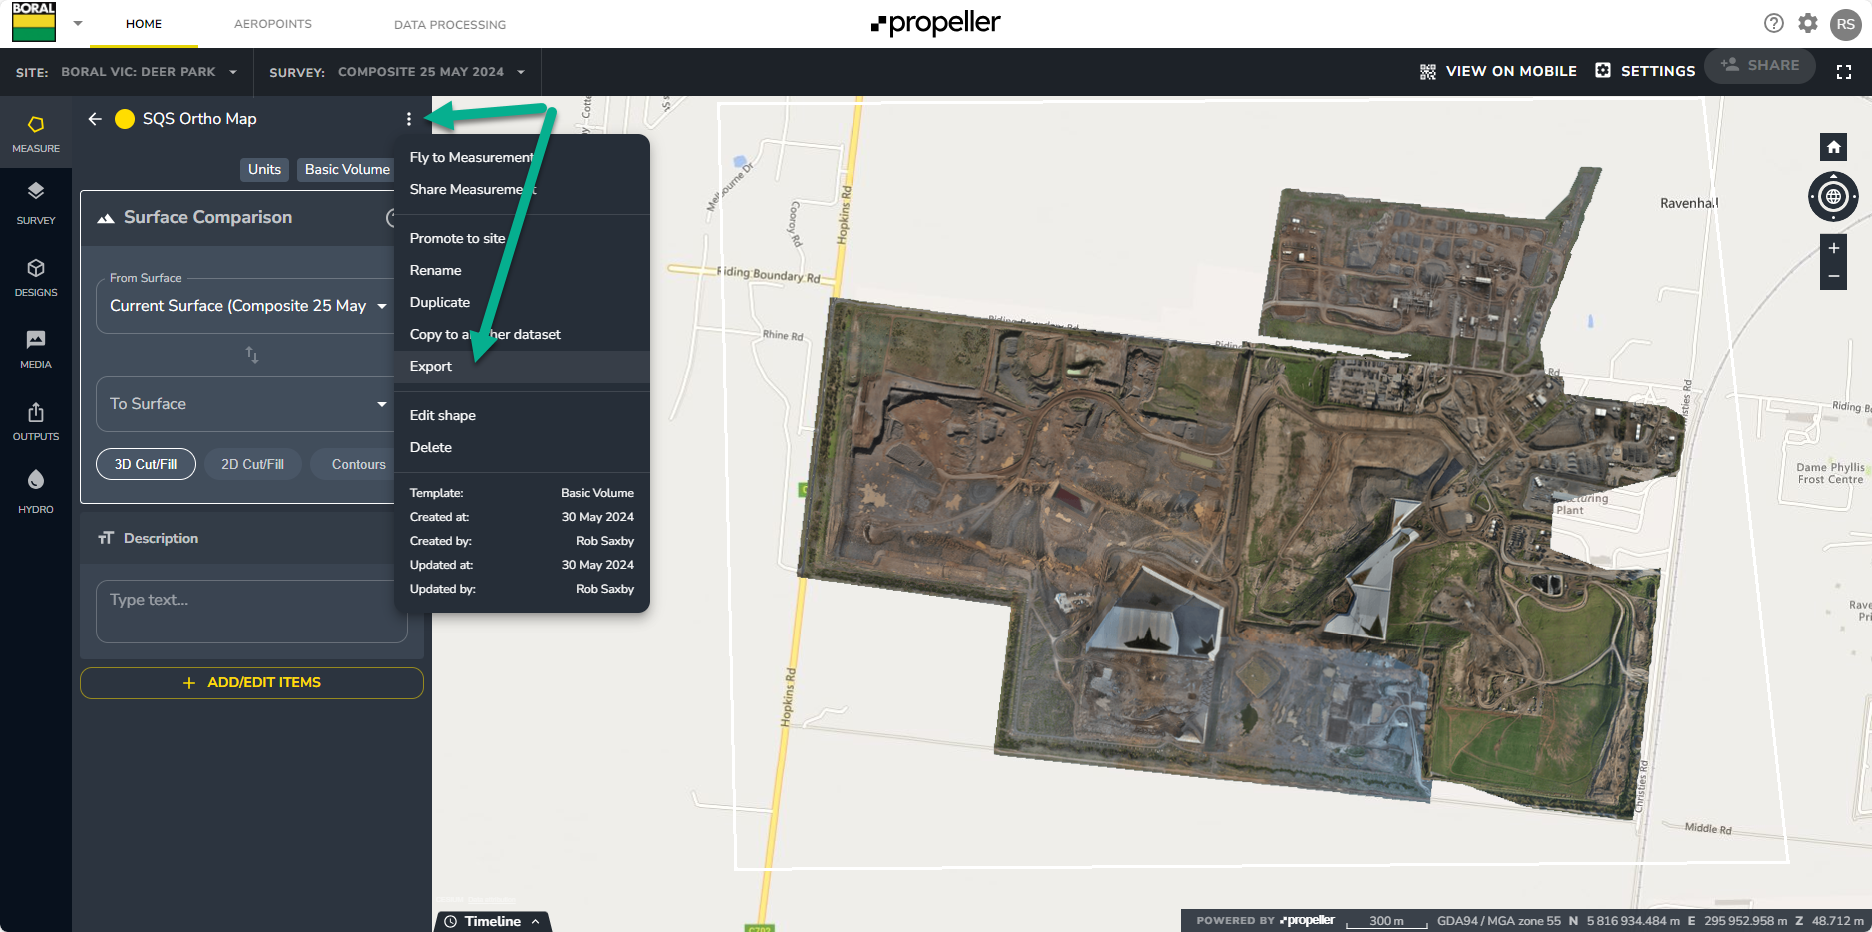1872x932 pixels.
Task: Expand the organization dropdown next to logo
Action: (x=78, y=23)
